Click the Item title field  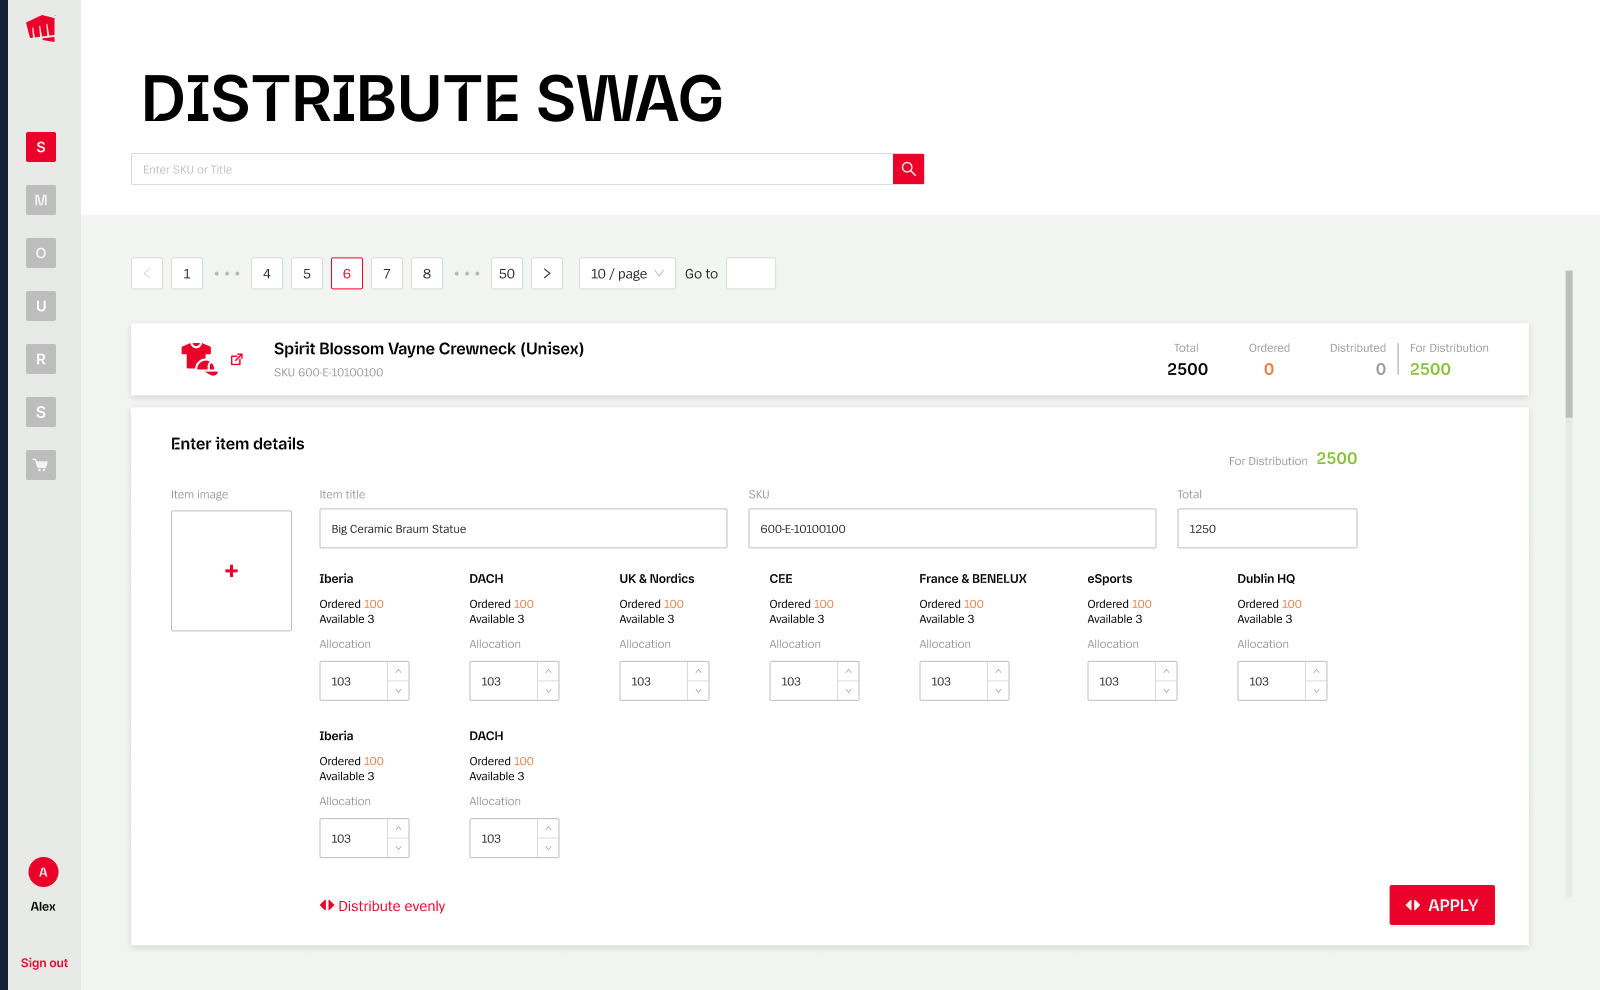(523, 528)
